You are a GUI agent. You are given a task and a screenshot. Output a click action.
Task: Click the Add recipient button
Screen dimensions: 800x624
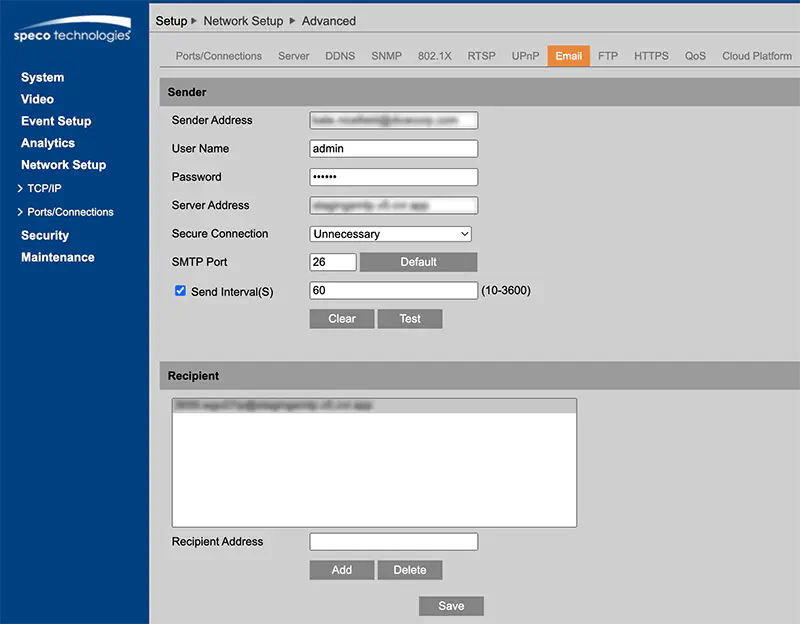(x=342, y=570)
